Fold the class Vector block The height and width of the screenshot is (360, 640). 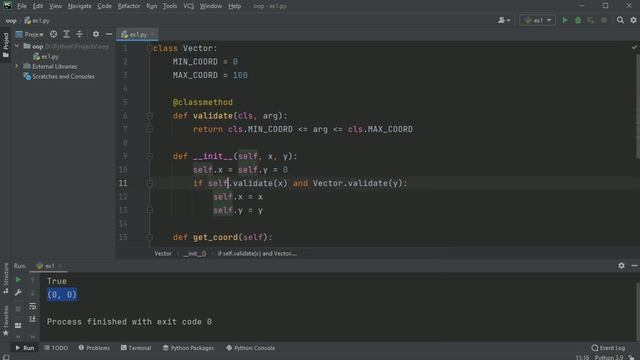[149, 49]
